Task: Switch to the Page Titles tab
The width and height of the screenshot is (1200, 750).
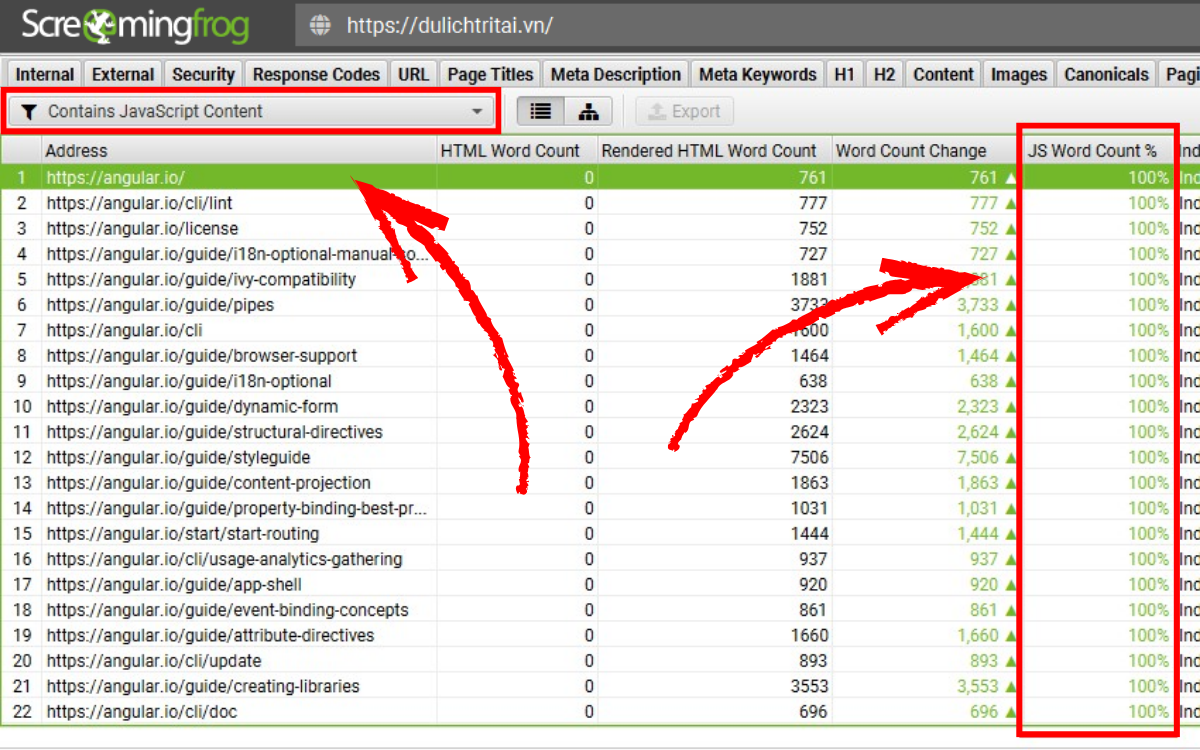Action: coord(491,74)
